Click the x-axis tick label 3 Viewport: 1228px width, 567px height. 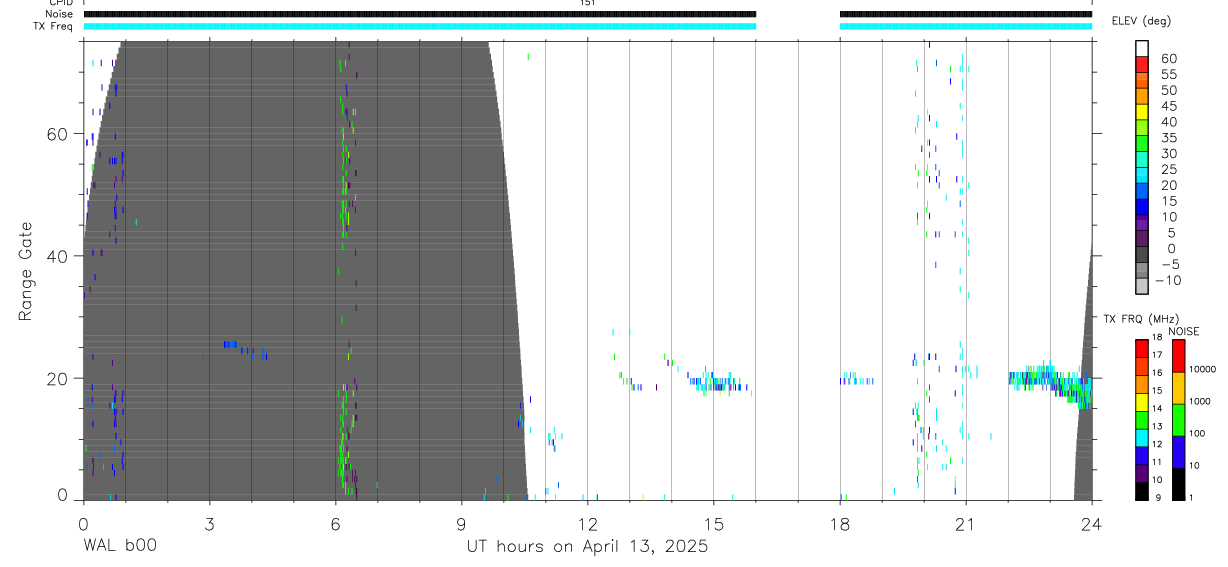point(209,523)
